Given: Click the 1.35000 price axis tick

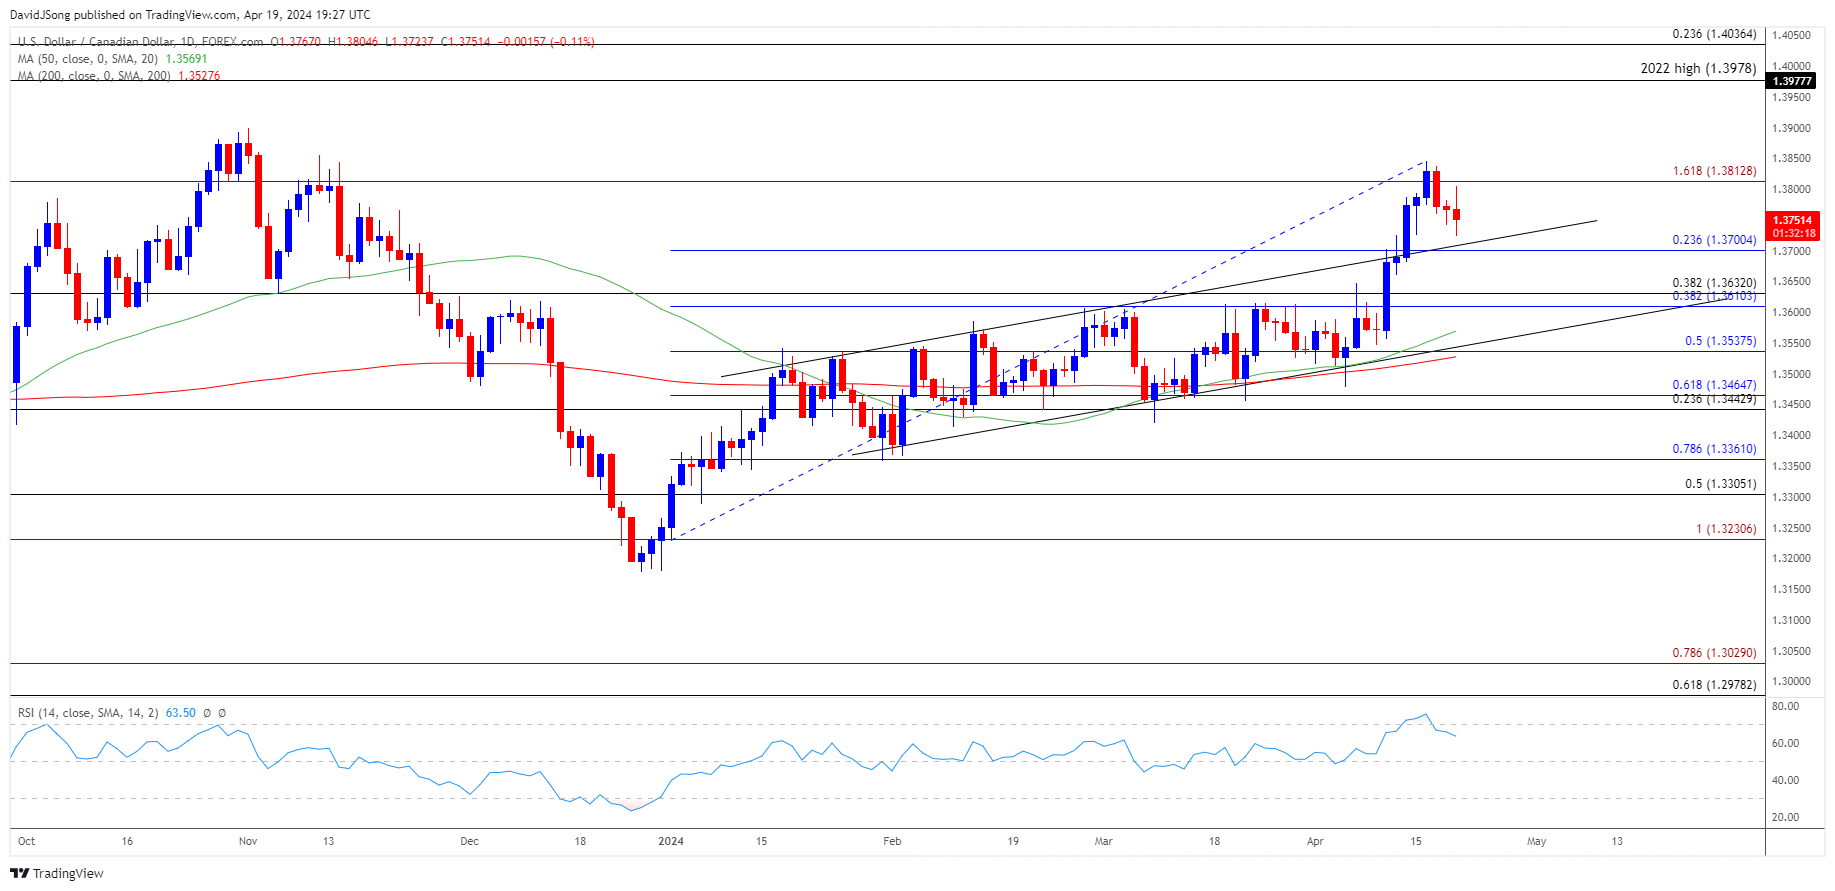Looking at the screenshot, I should point(1791,374).
